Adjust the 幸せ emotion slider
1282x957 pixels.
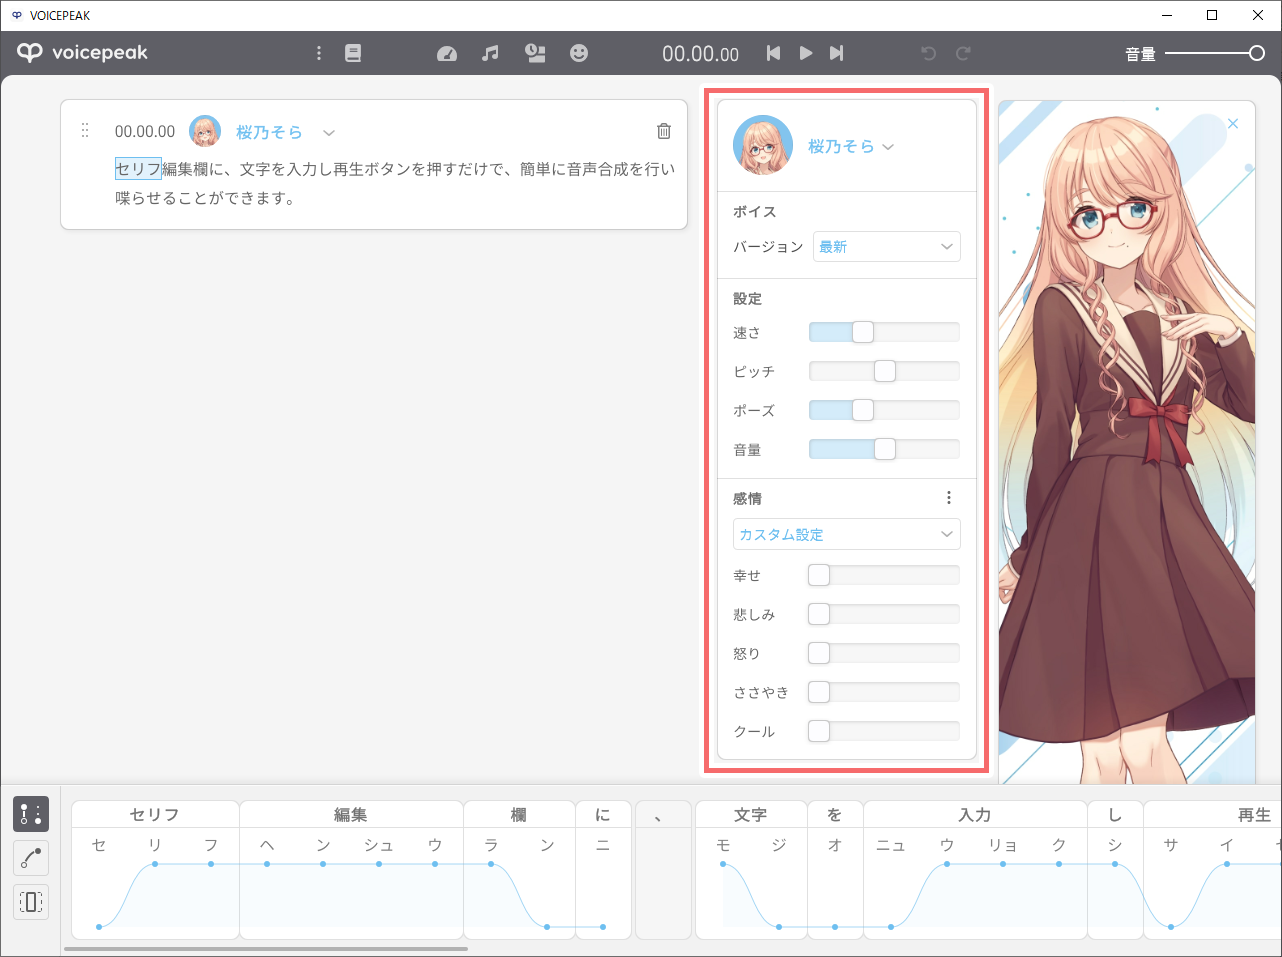coord(884,575)
